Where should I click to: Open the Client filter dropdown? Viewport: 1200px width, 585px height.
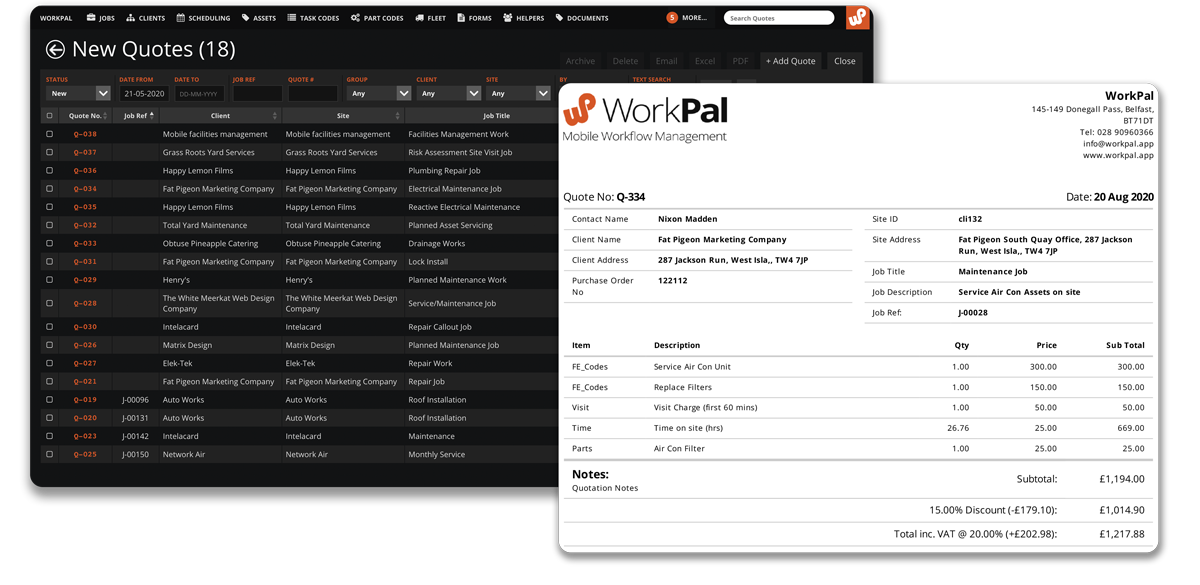pyautogui.click(x=449, y=93)
